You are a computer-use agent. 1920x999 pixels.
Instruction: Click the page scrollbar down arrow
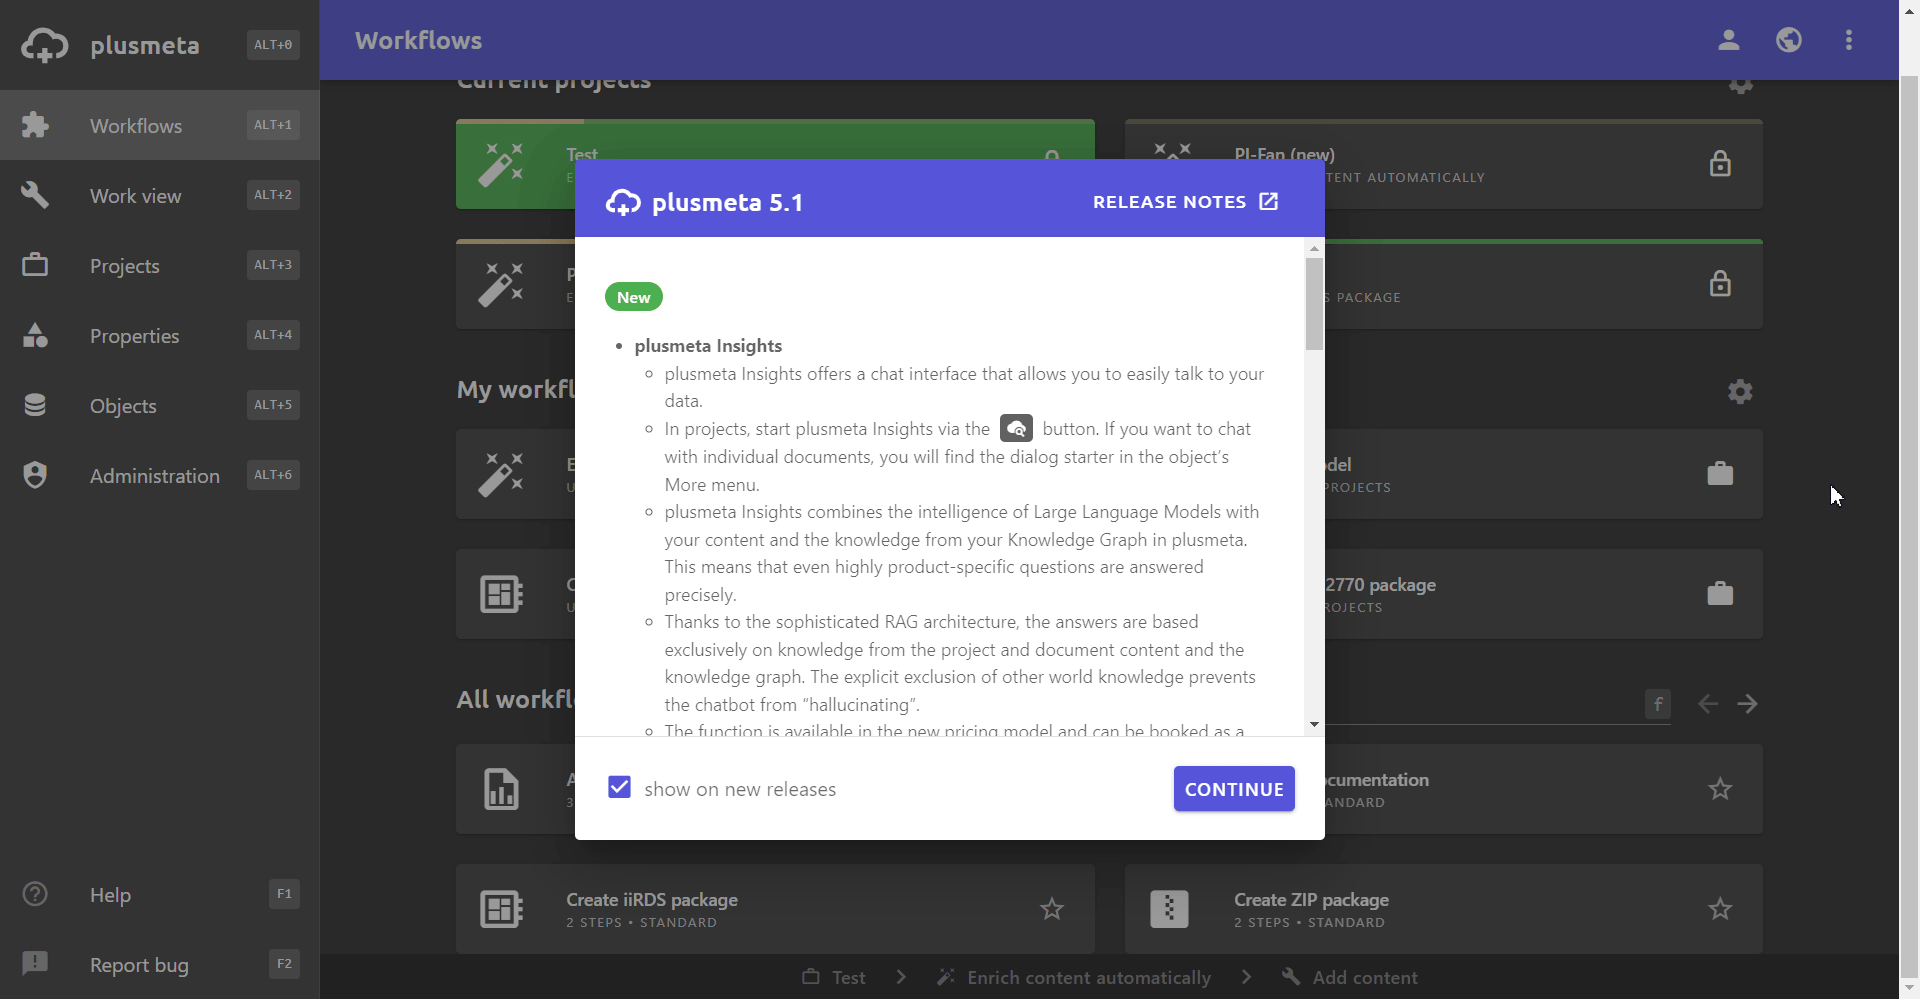point(1910,988)
